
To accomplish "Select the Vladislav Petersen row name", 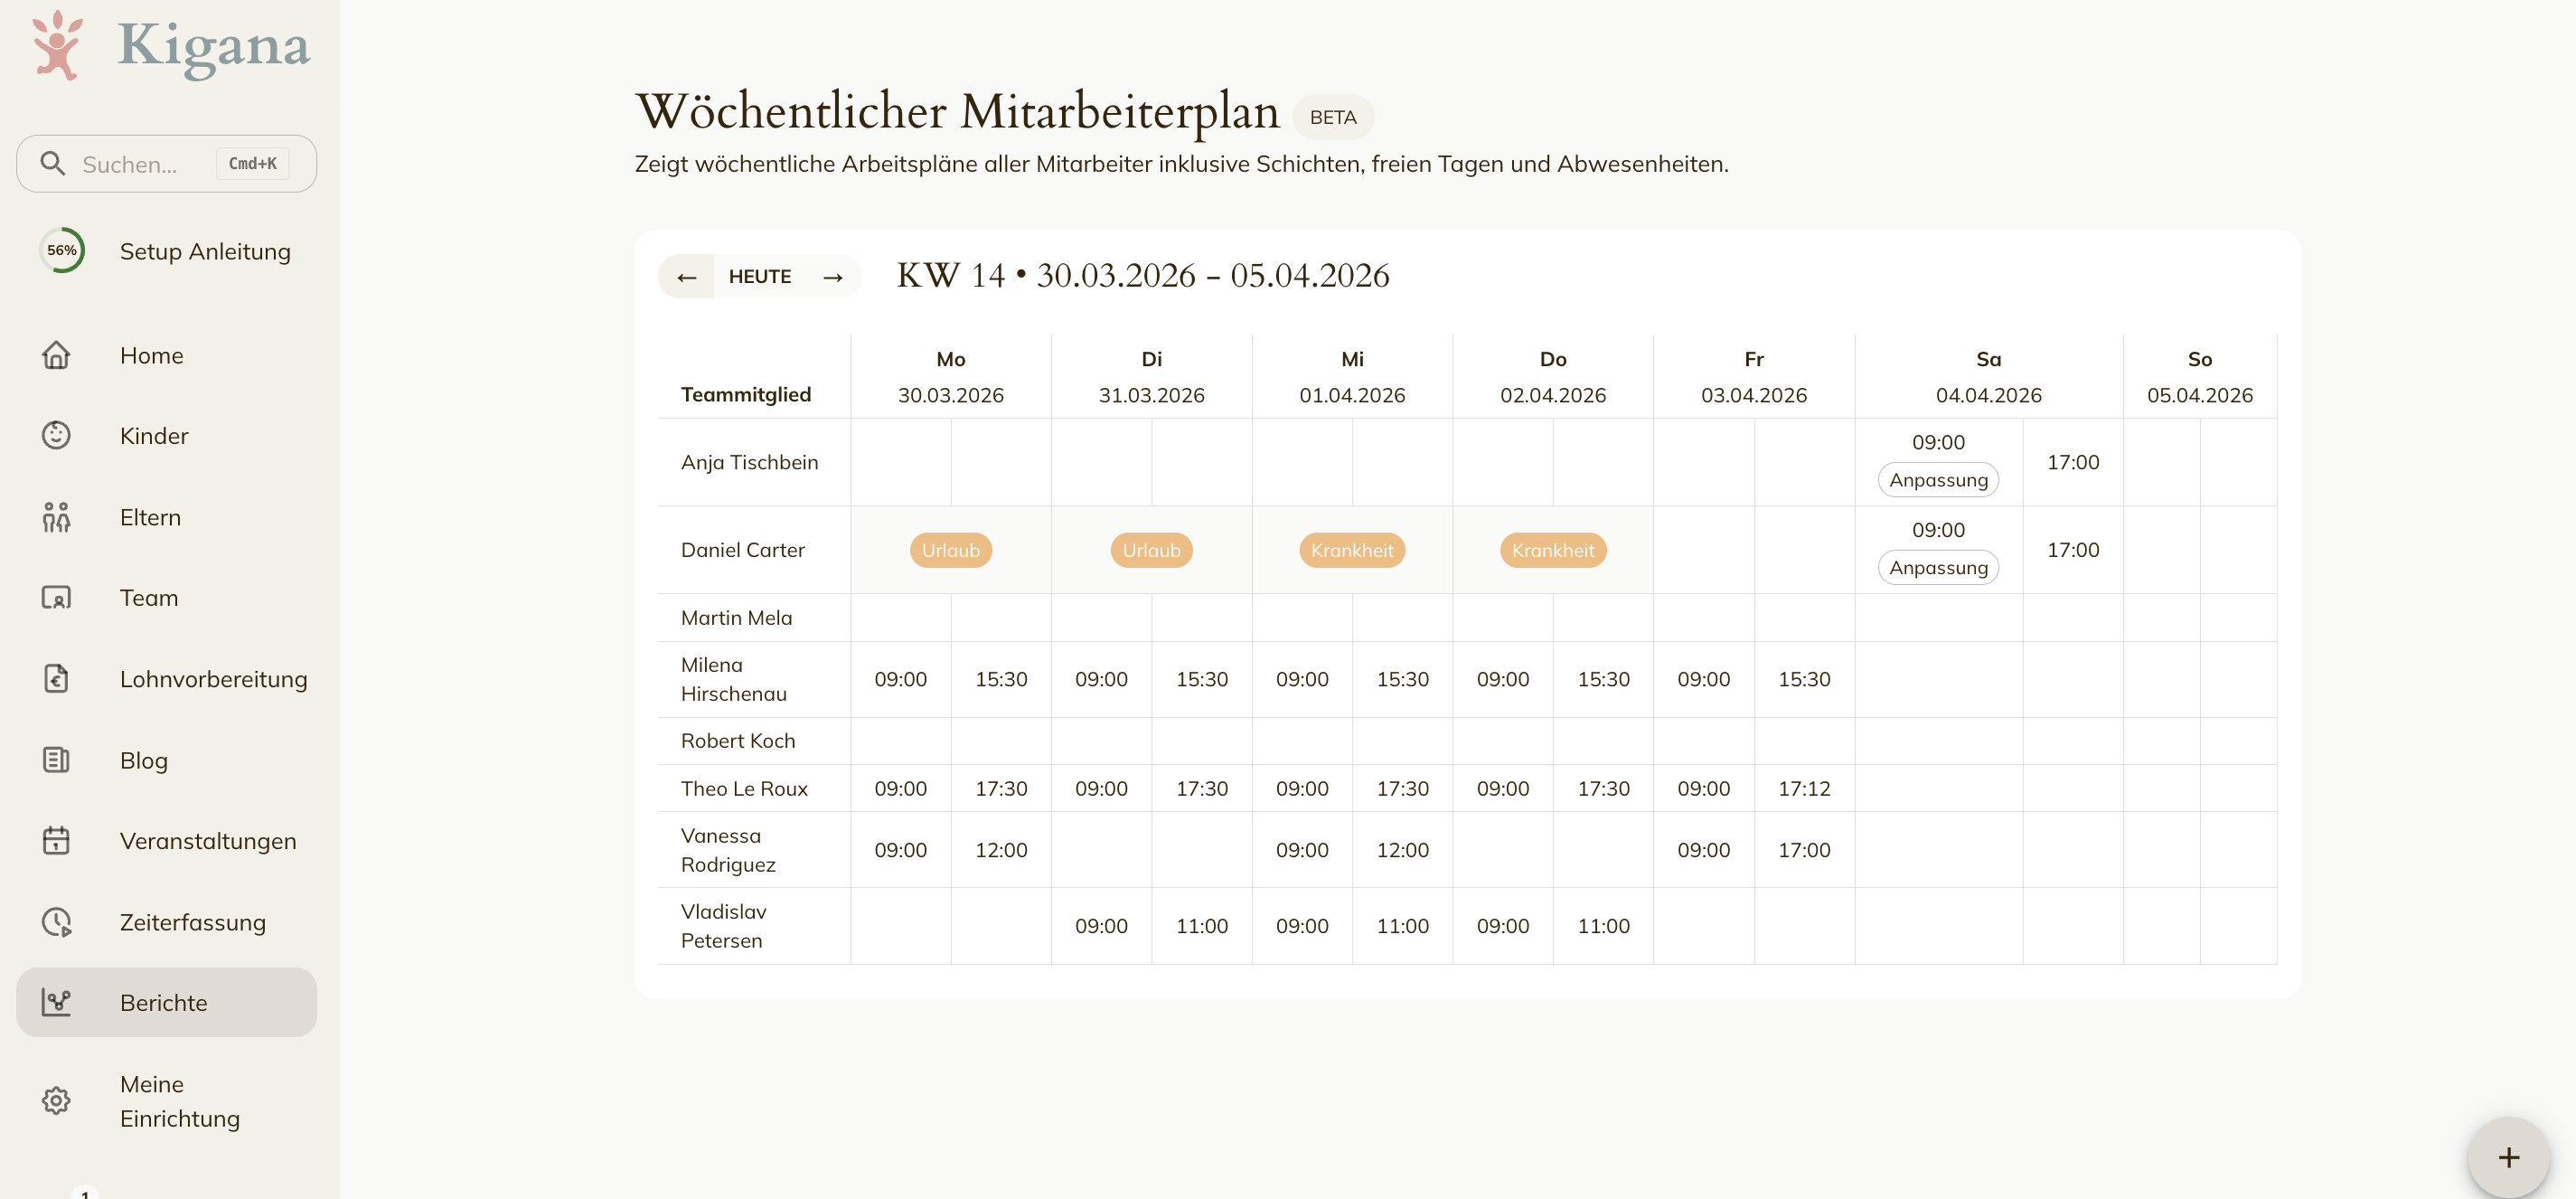I will (x=724, y=926).
